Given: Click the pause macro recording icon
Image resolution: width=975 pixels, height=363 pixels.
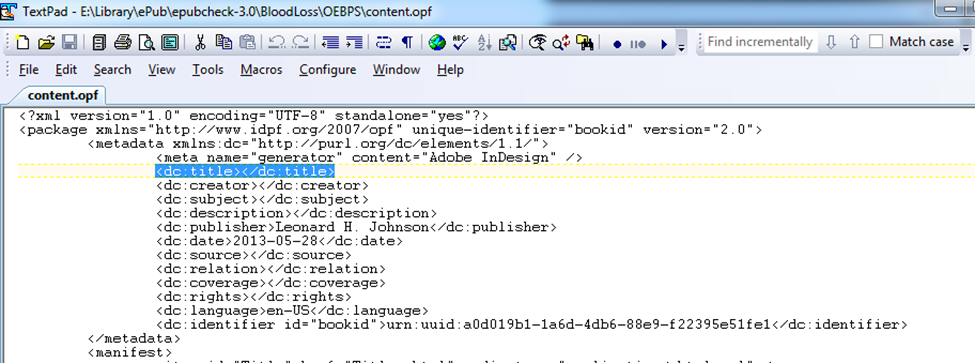Looking at the screenshot, I should pos(639,44).
